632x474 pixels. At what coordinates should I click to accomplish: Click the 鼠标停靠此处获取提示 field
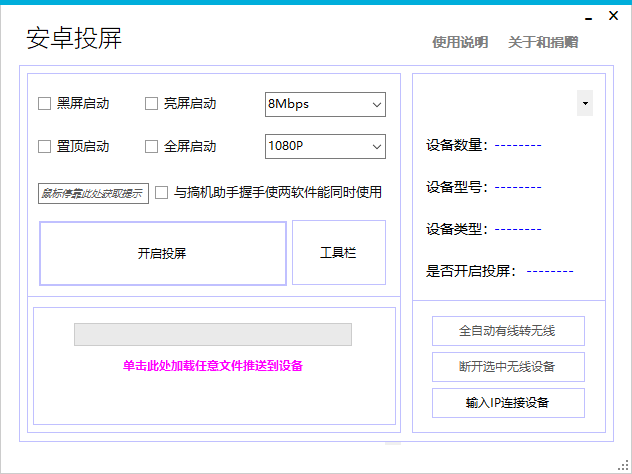tap(93, 193)
